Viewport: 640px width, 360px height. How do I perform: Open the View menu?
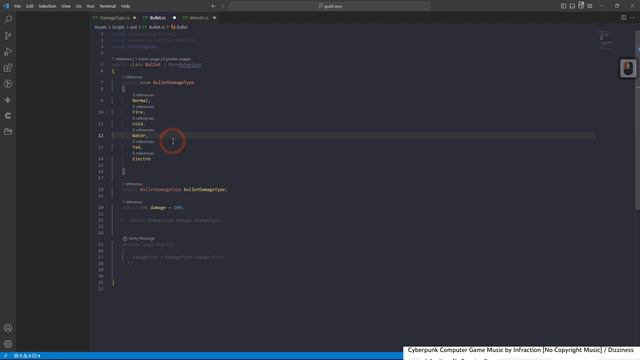pyautogui.click(x=66, y=6)
